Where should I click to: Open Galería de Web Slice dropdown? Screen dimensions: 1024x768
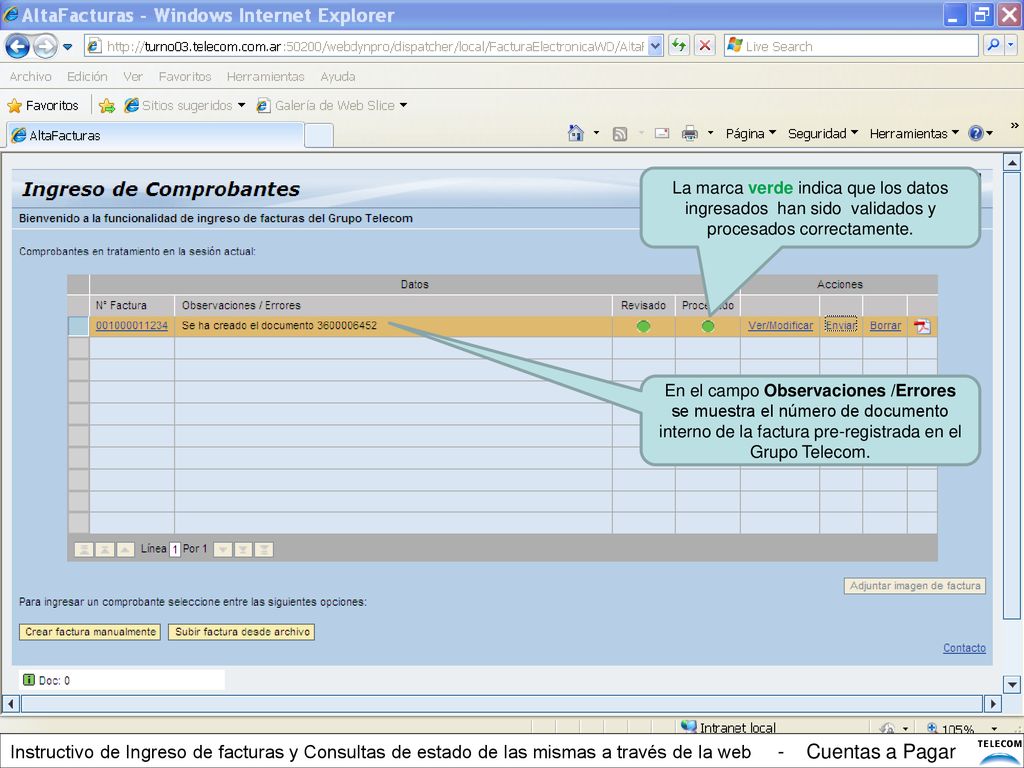(x=332, y=105)
